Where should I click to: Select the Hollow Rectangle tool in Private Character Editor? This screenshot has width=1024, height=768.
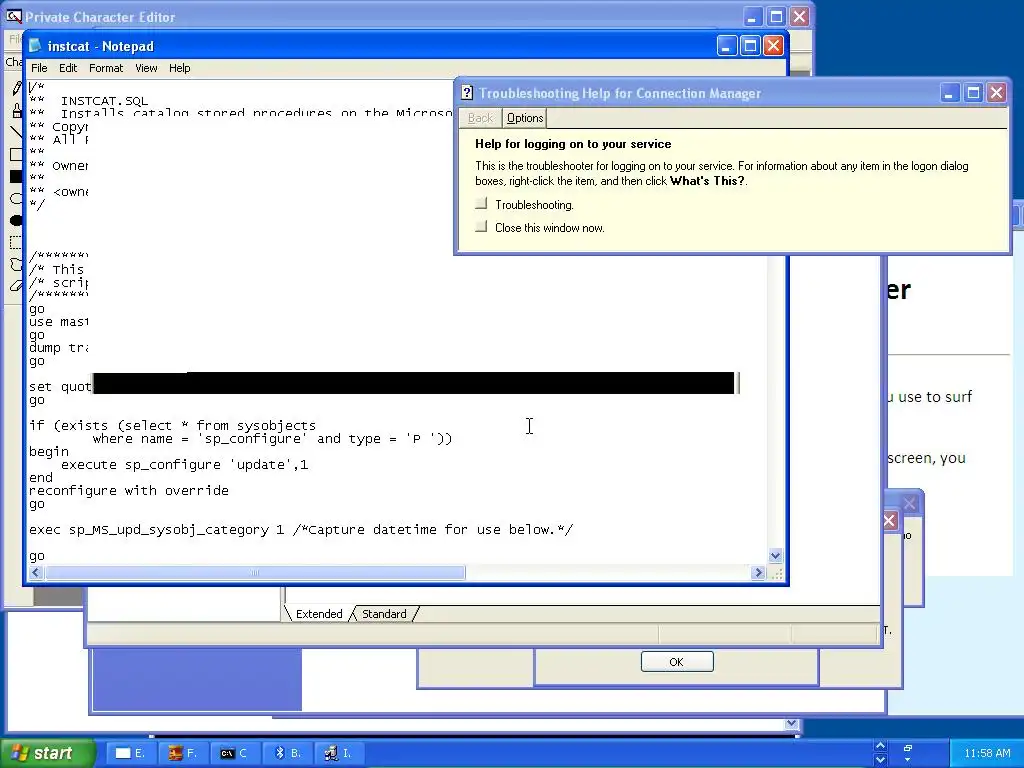click(x=16, y=155)
